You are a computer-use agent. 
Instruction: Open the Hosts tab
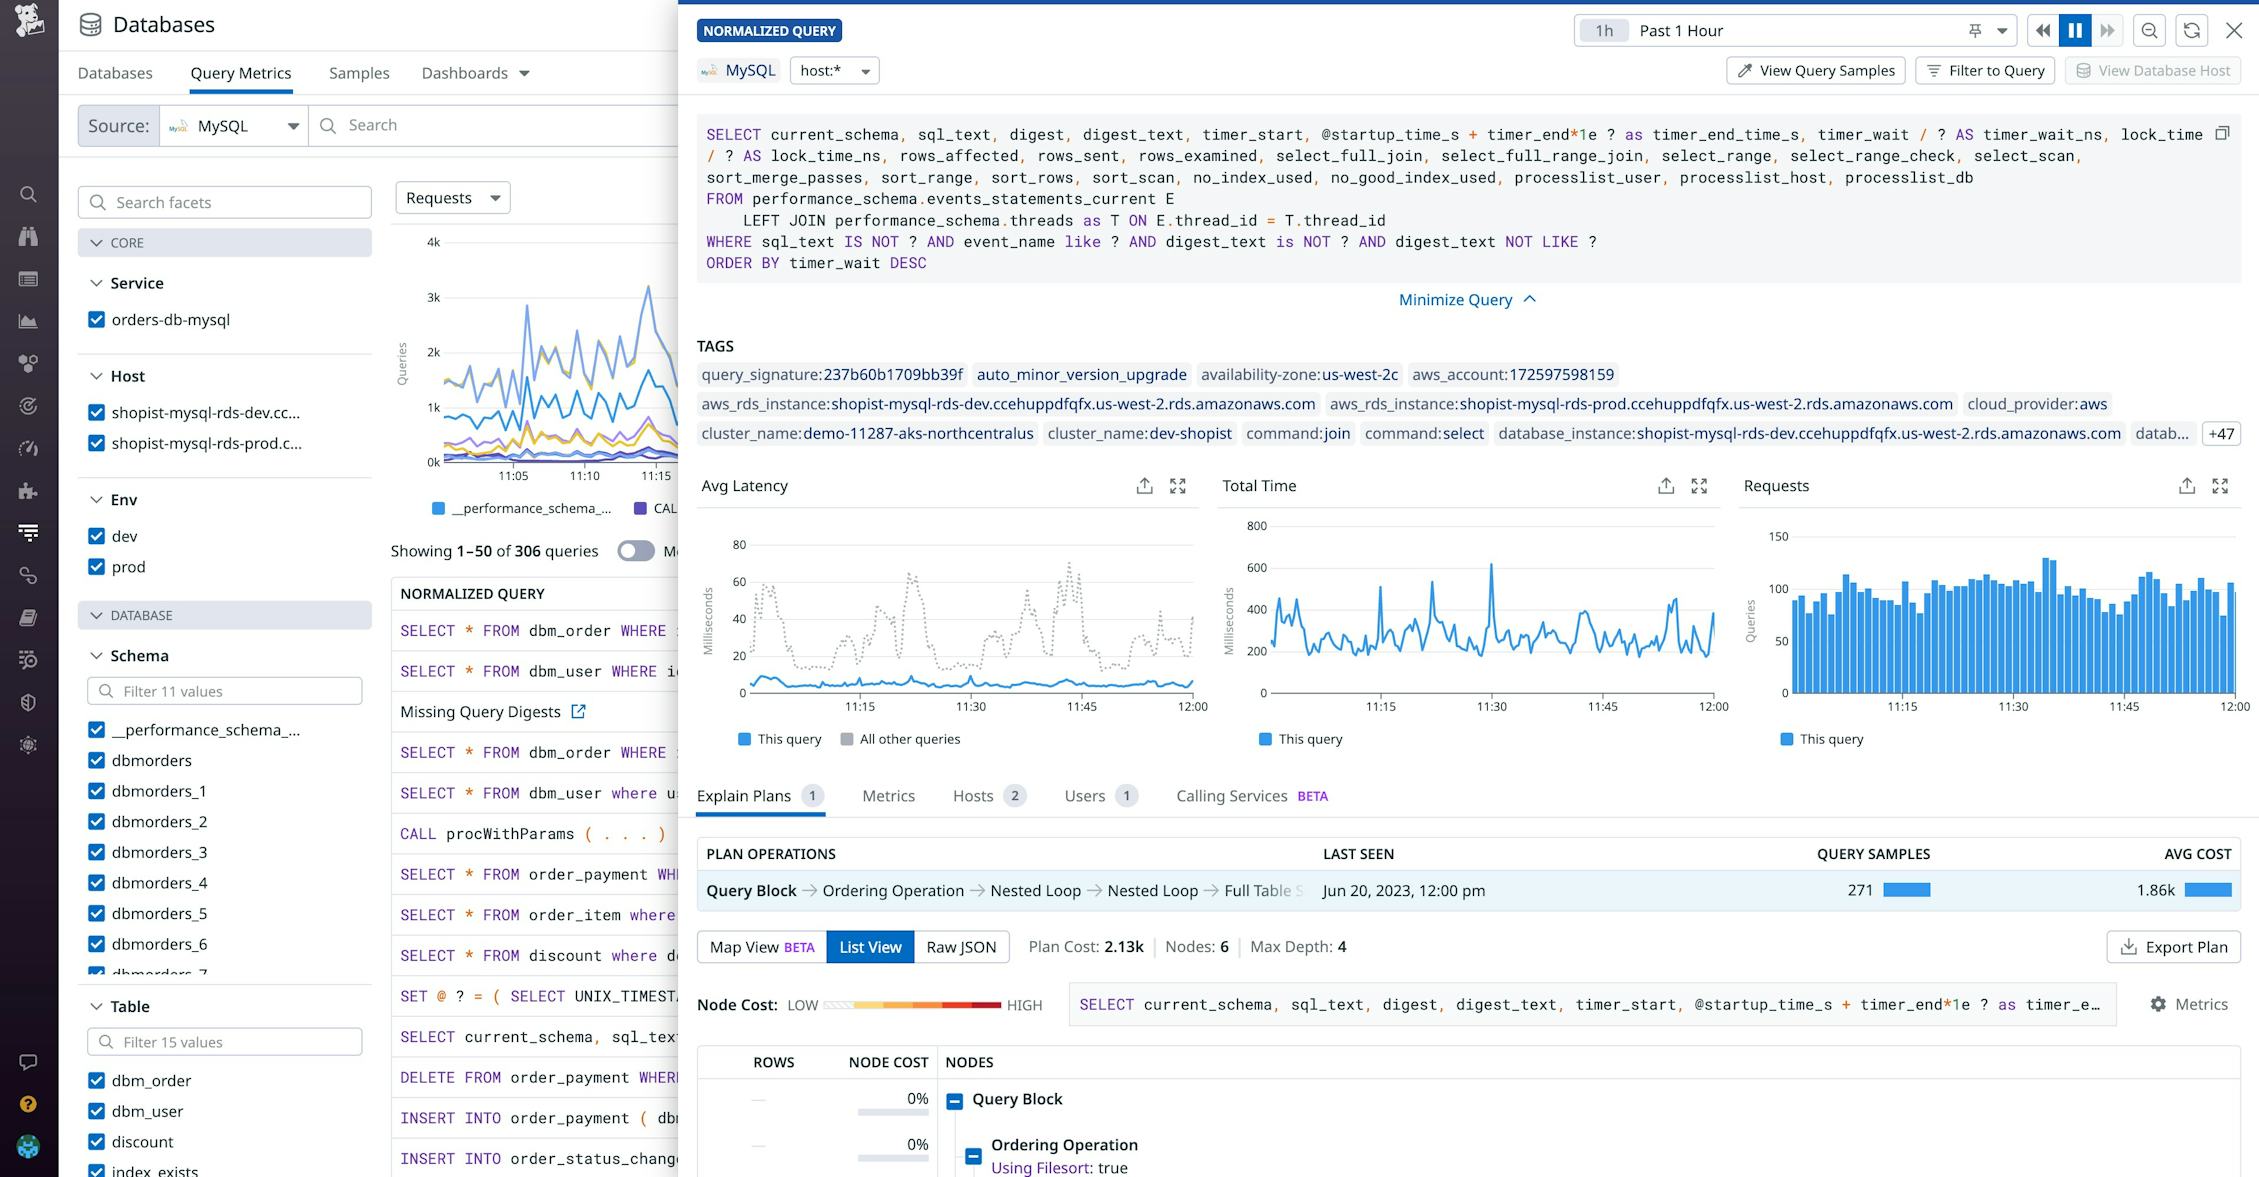[973, 796]
